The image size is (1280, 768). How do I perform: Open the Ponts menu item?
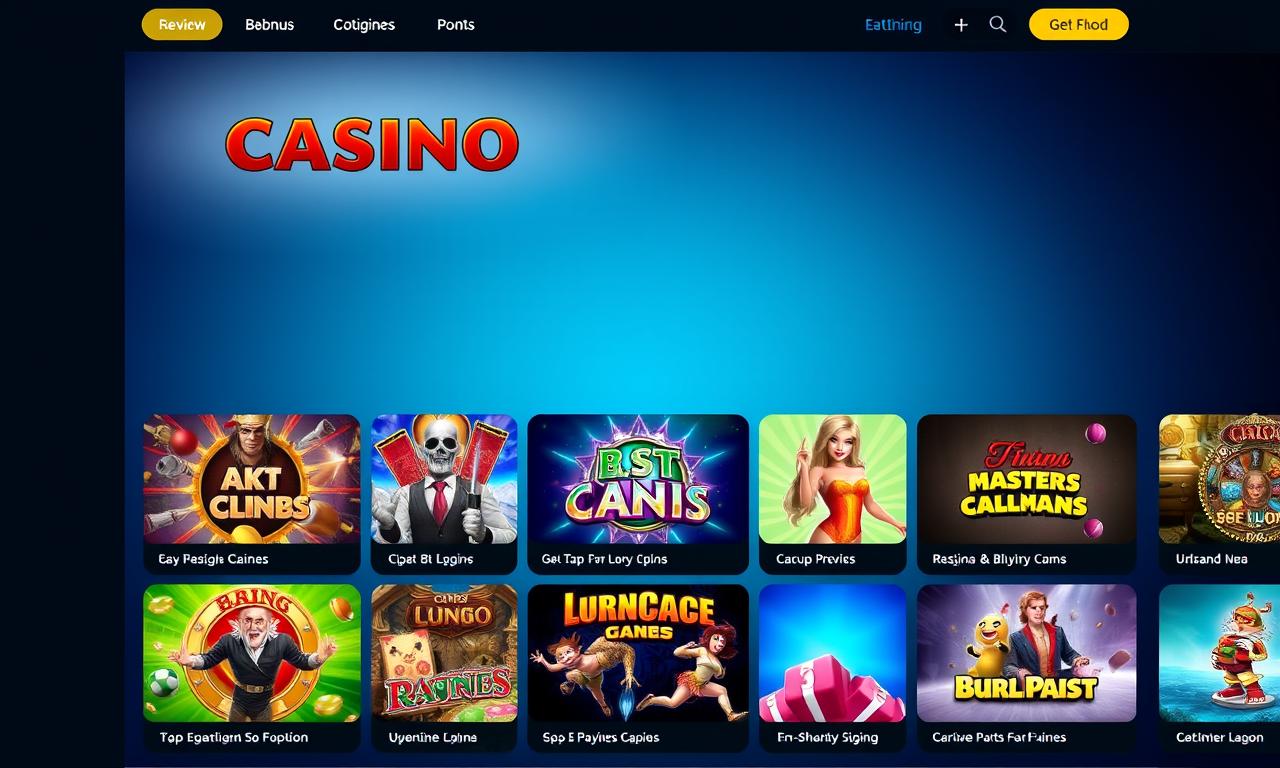click(456, 25)
